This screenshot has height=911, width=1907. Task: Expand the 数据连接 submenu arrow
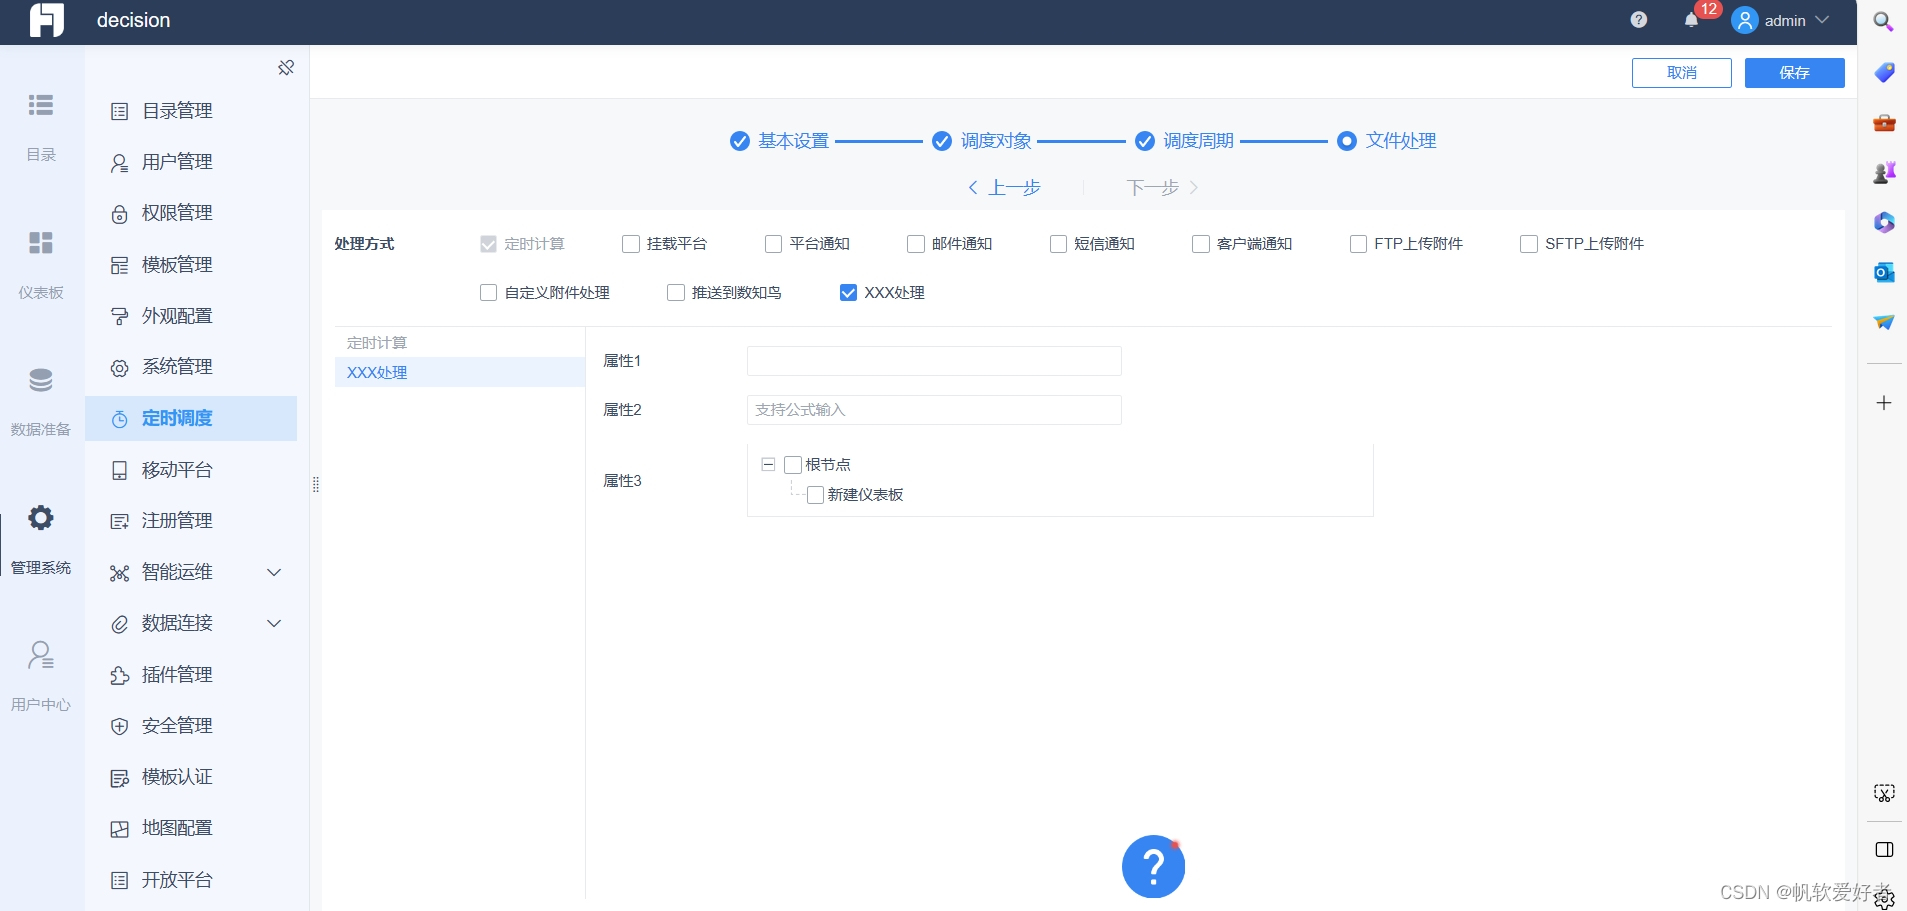[274, 623]
